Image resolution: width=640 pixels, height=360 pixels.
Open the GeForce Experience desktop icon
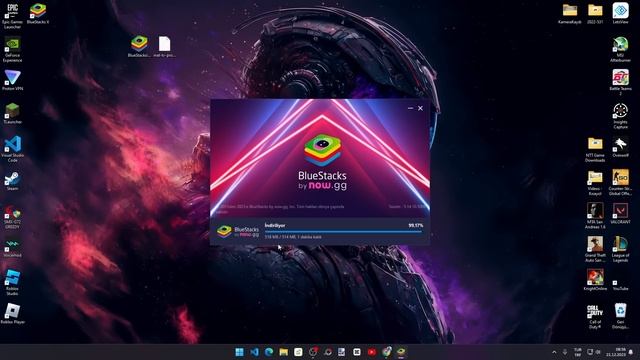pos(12,50)
